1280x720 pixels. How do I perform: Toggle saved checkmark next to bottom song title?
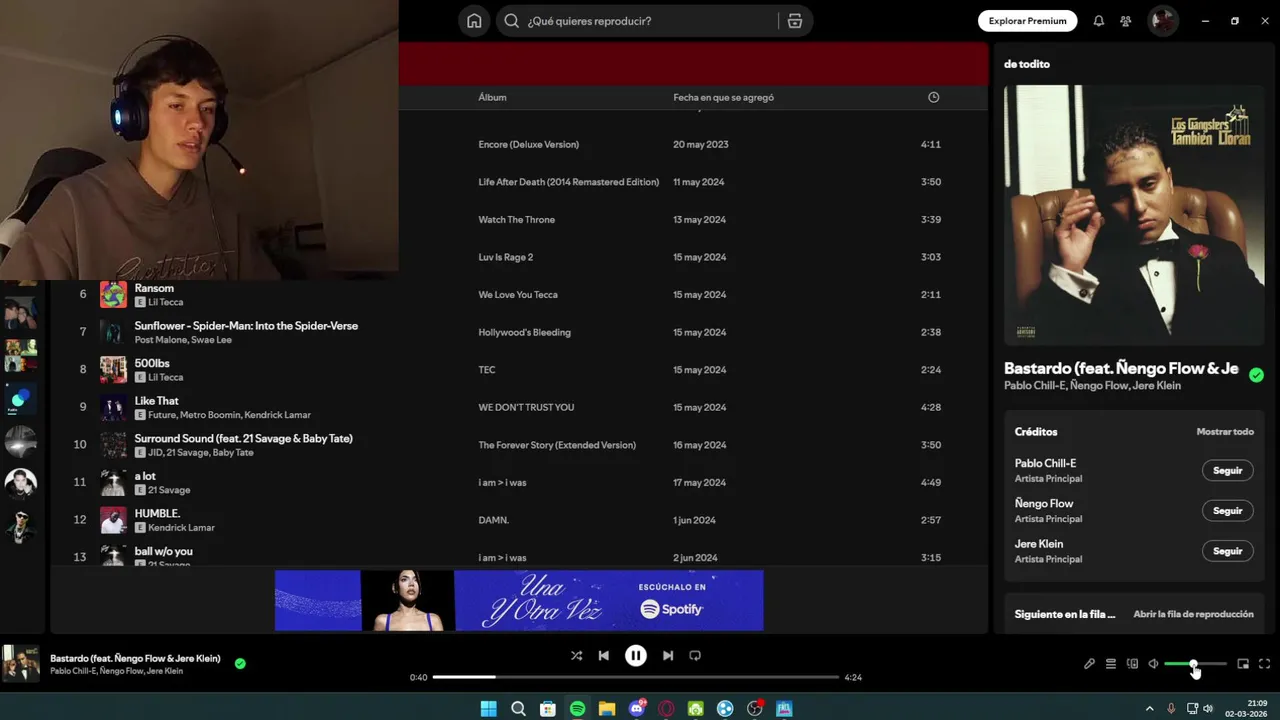[x=240, y=663]
